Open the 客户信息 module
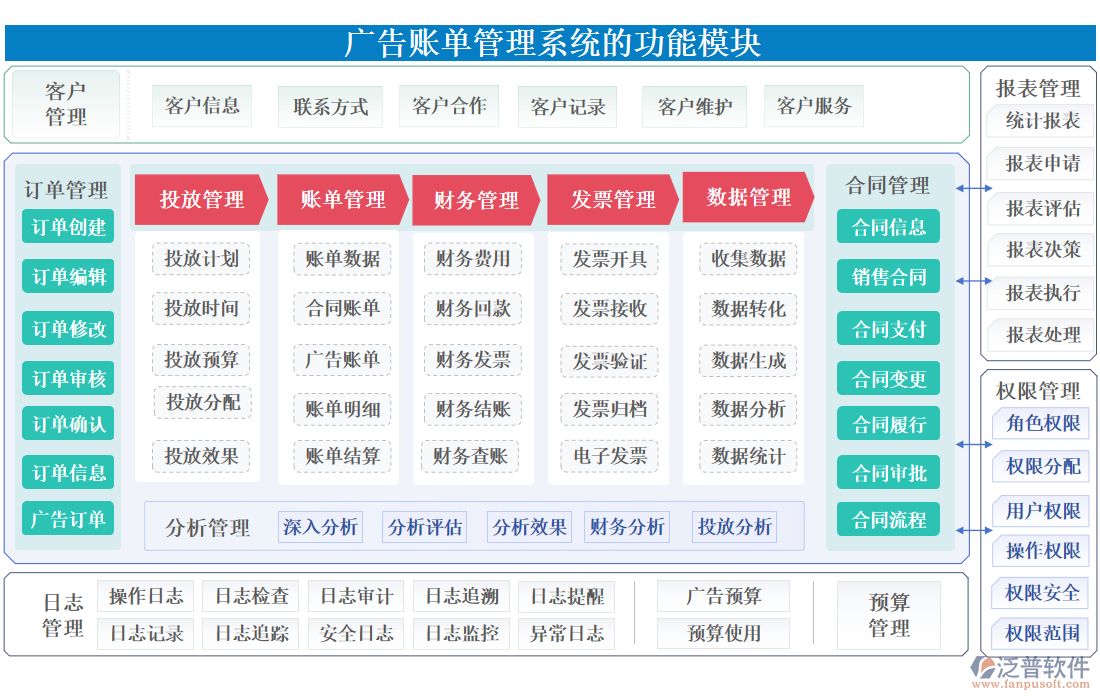 point(204,106)
